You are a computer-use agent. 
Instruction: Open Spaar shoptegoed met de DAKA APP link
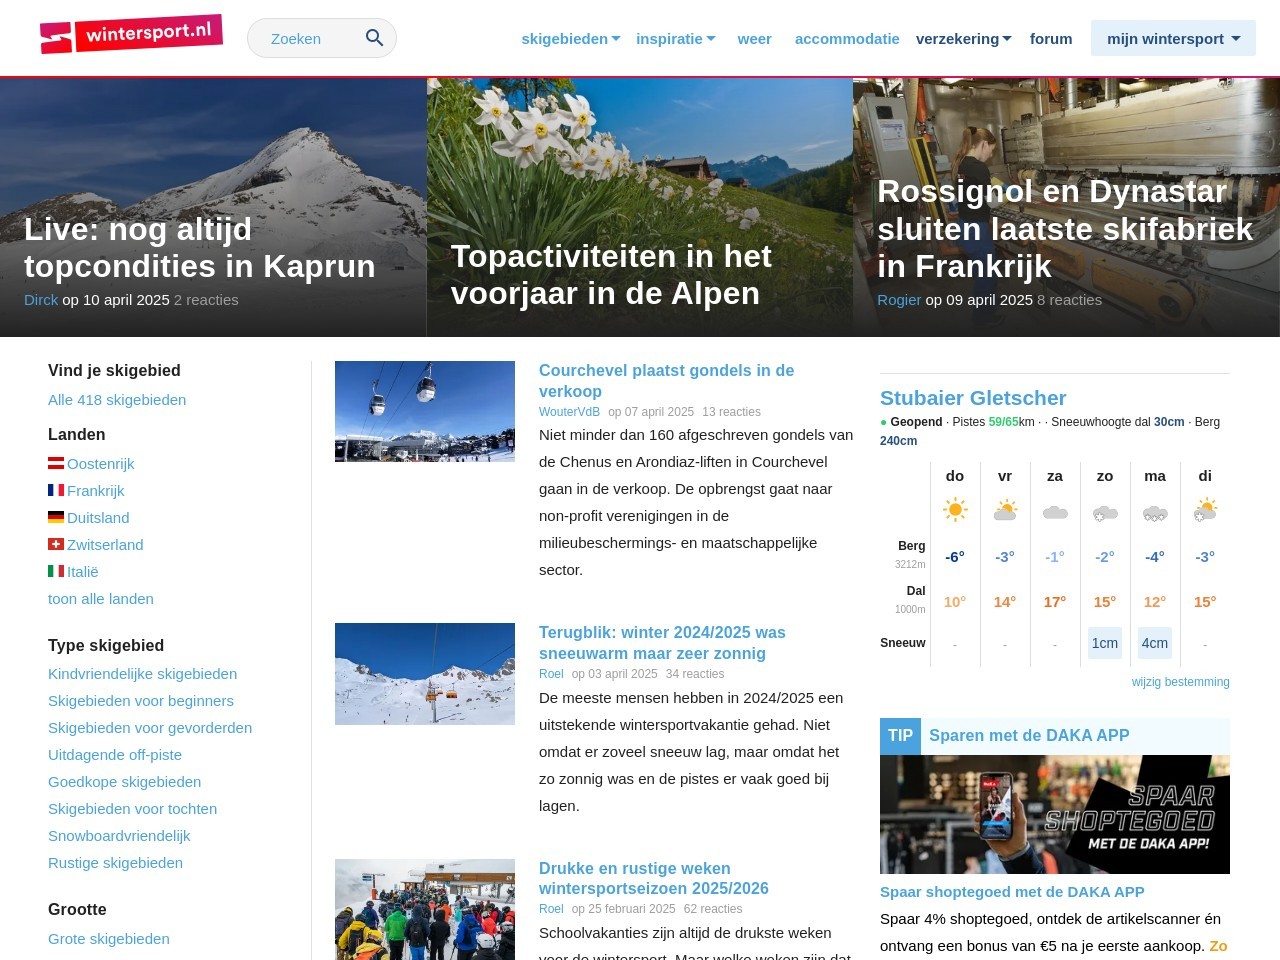(1012, 891)
